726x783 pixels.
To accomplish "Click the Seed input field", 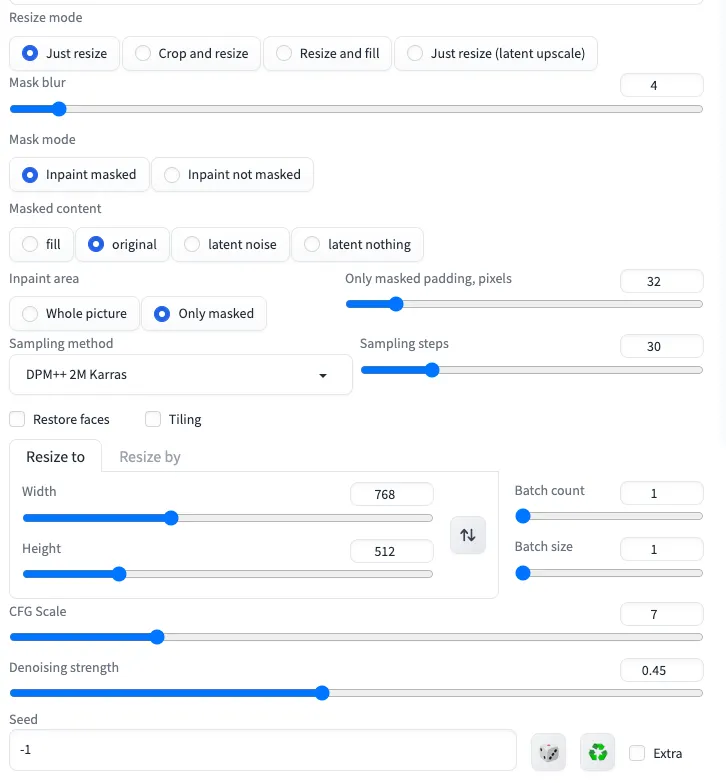I will [x=260, y=750].
